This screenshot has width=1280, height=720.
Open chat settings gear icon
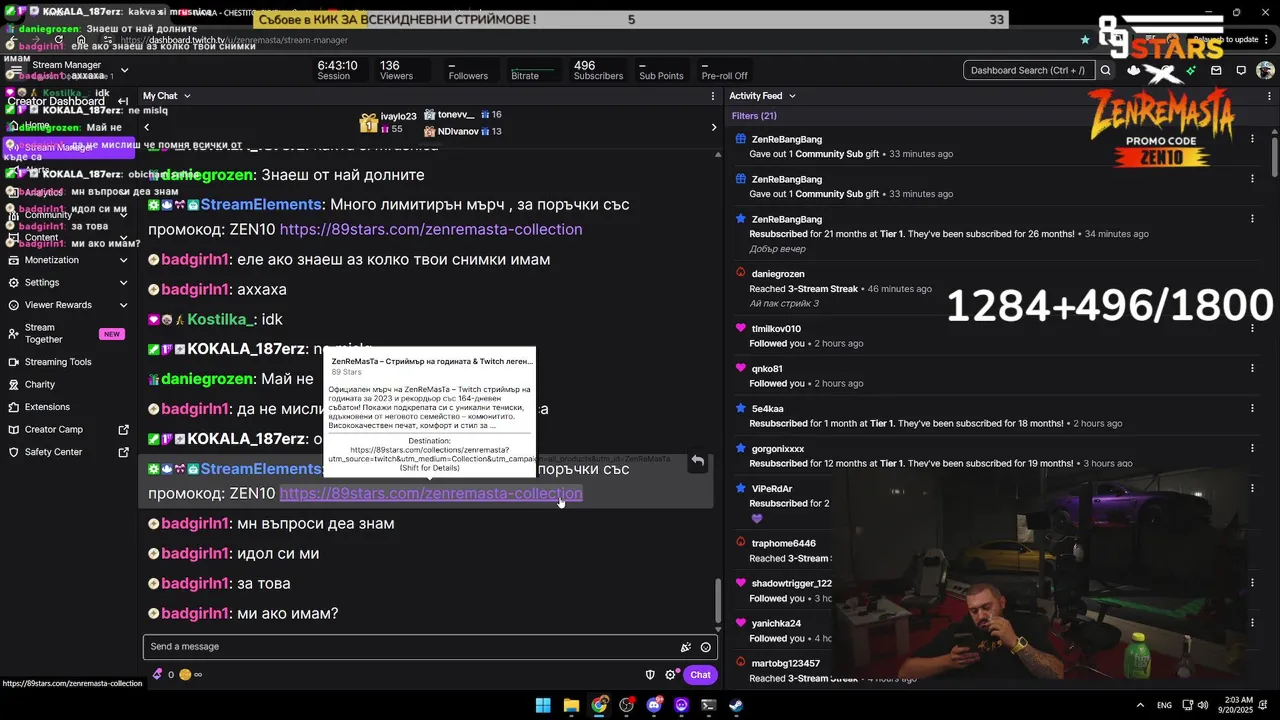click(671, 675)
